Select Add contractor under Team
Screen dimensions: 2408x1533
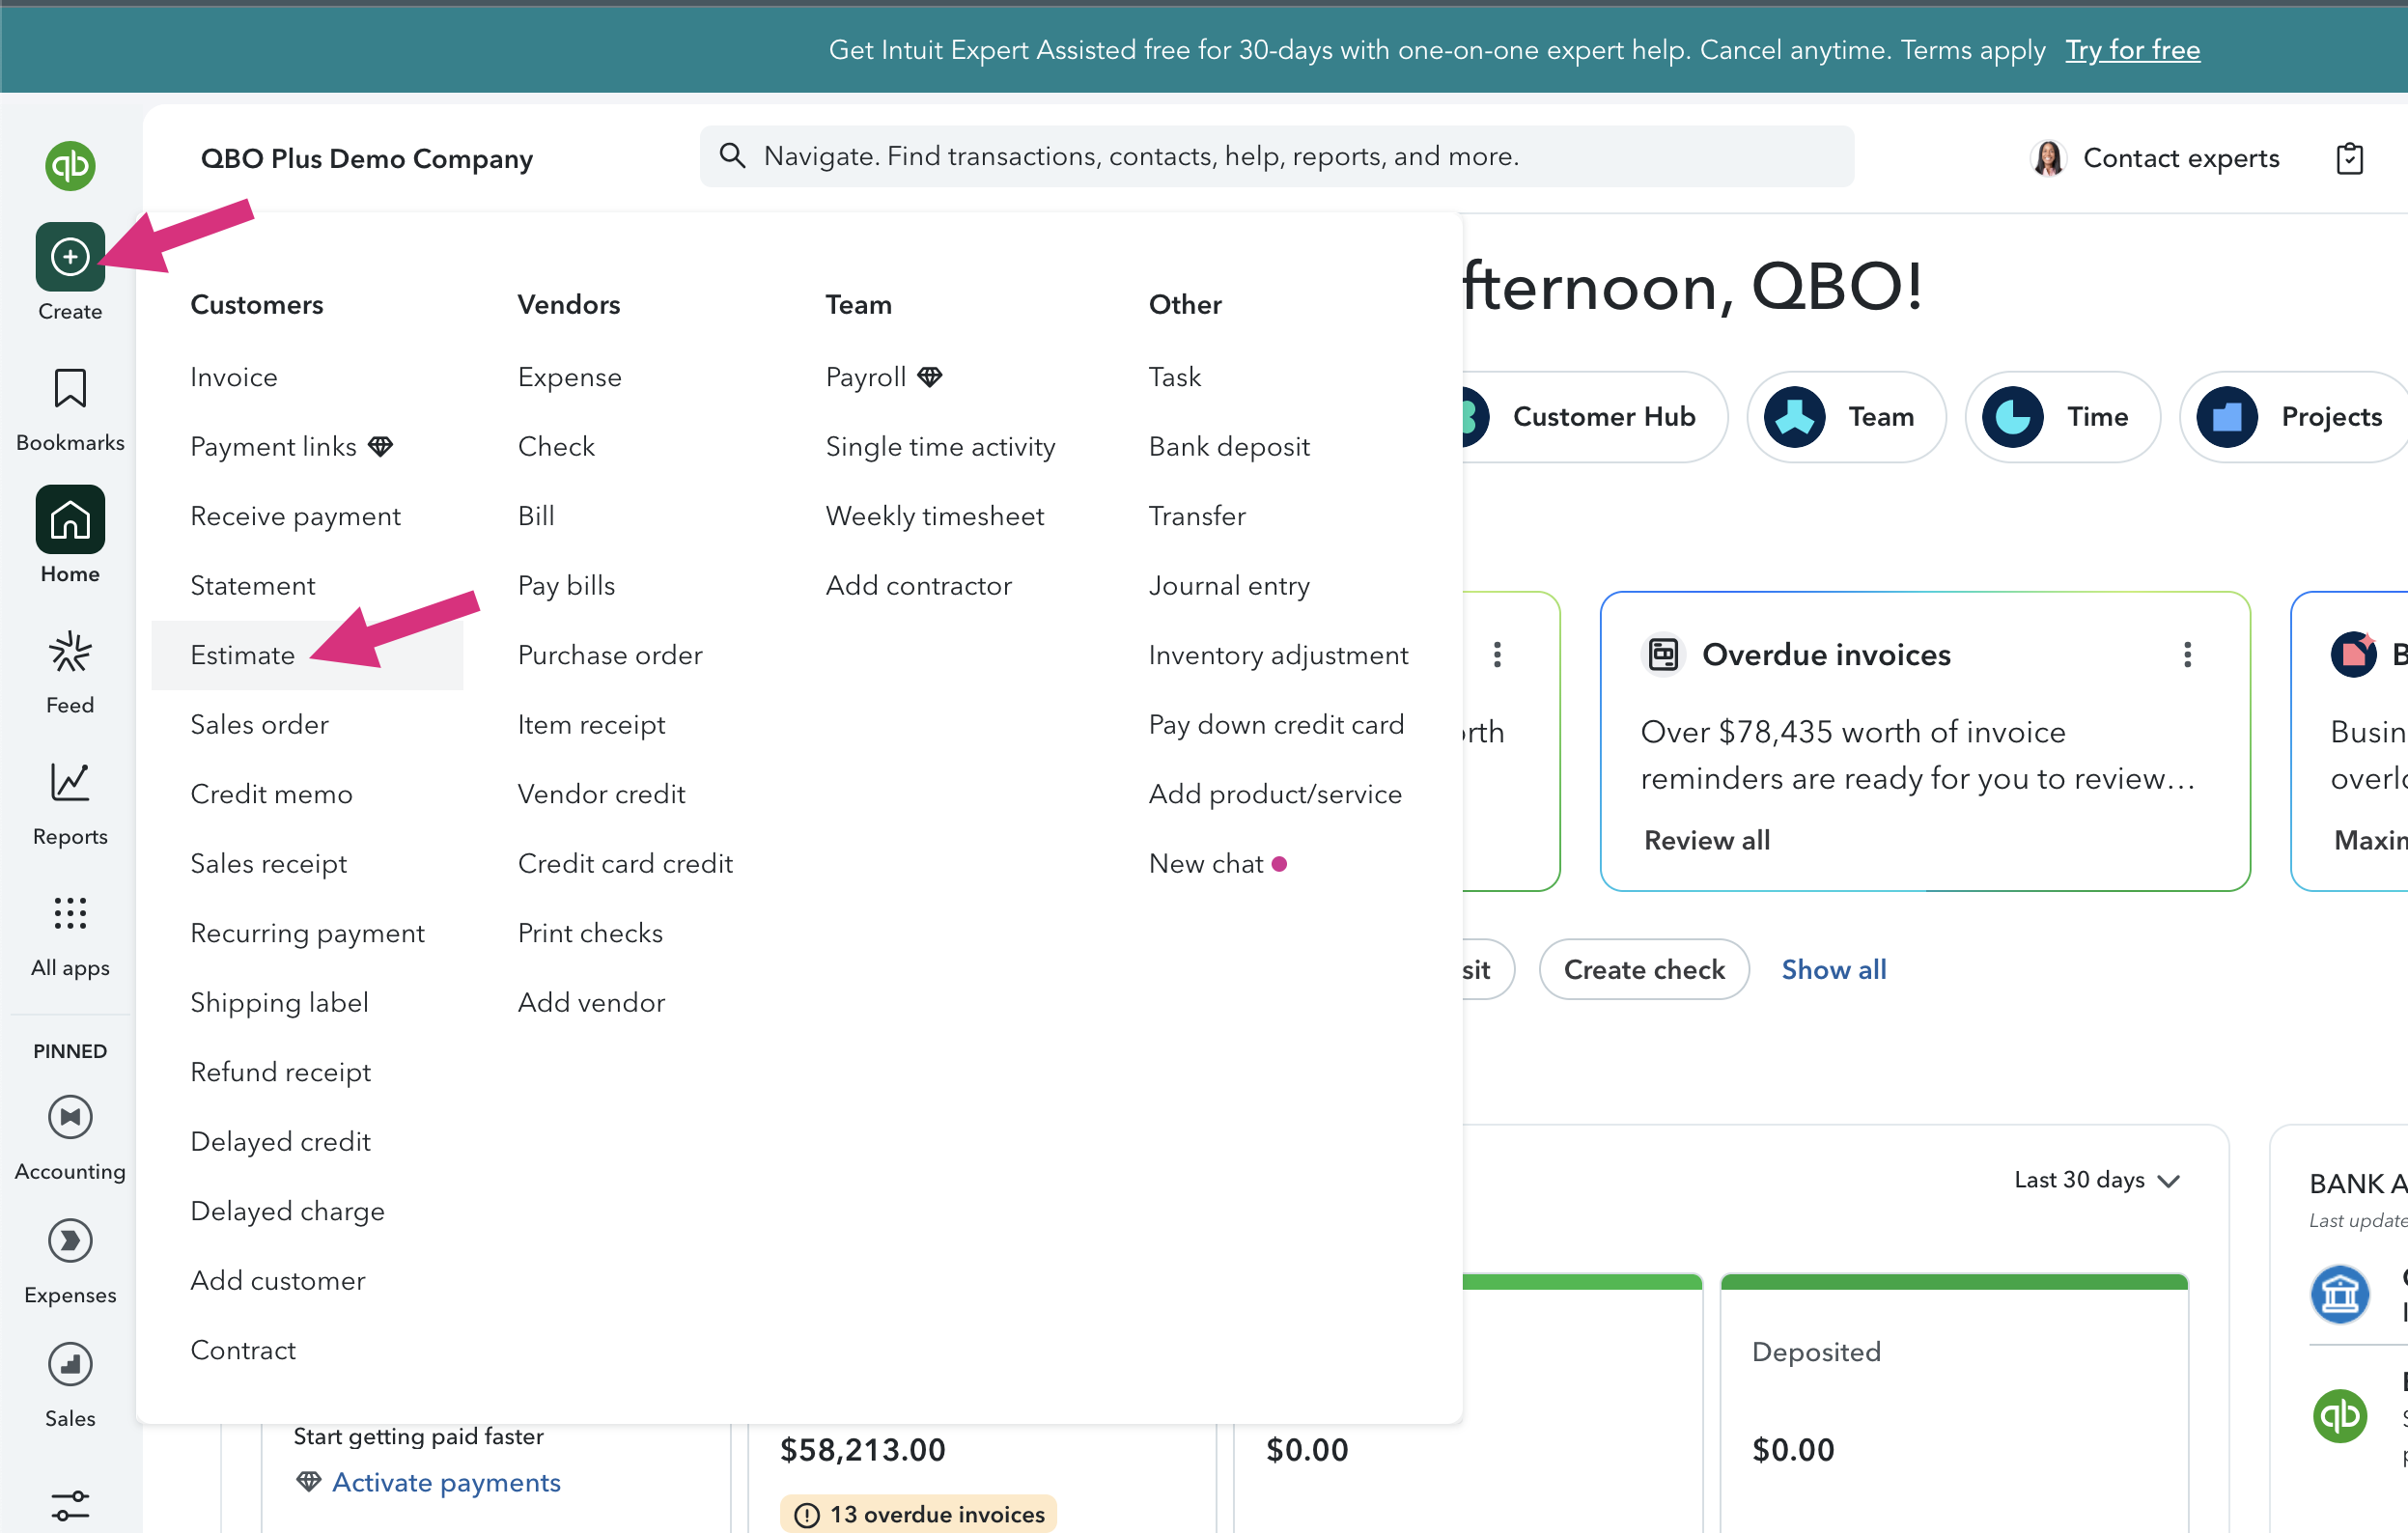pyautogui.click(x=919, y=585)
